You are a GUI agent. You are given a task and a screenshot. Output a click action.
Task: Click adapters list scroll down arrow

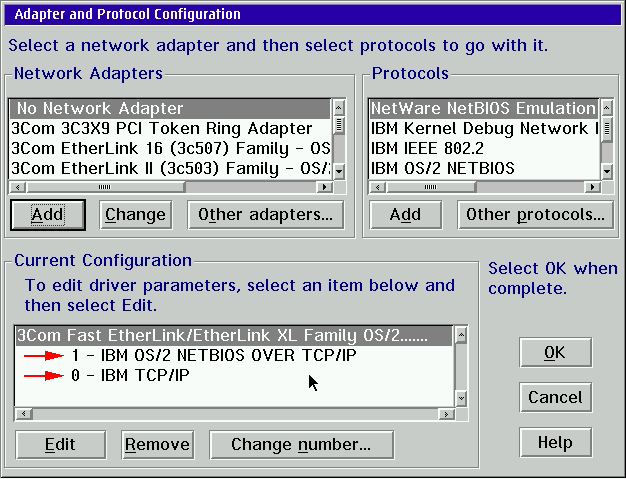pos(339,172)
